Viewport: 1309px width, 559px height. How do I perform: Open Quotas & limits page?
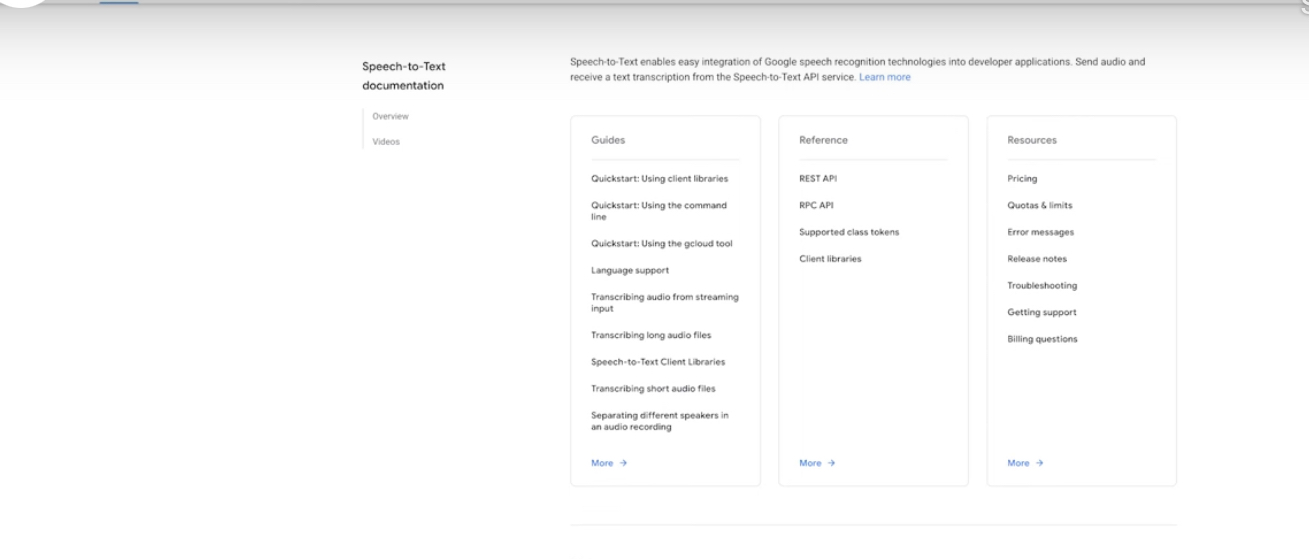coord(1040,205)
